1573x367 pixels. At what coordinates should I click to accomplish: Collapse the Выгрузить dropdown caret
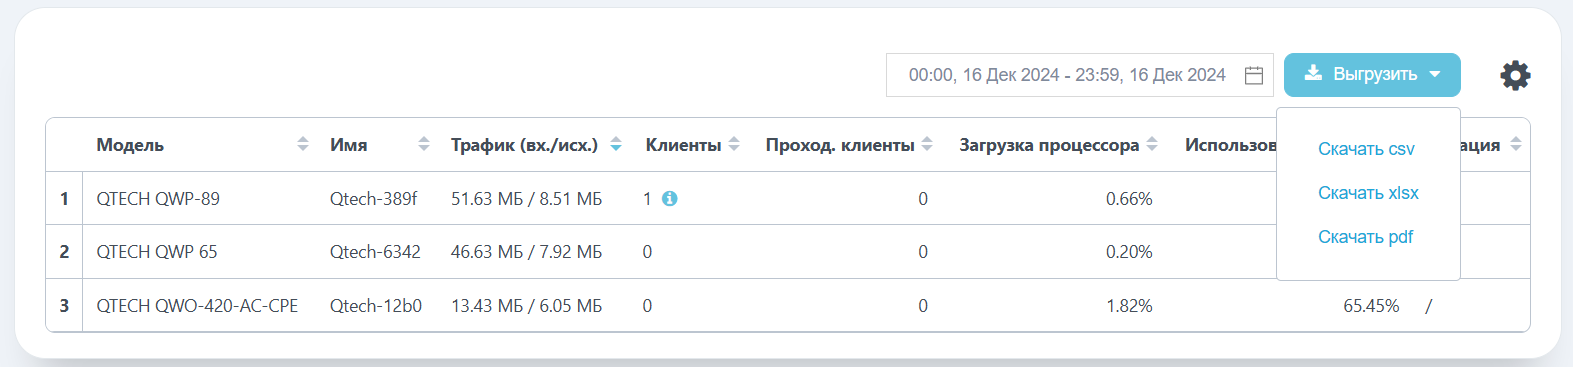tap(1435, 74)
